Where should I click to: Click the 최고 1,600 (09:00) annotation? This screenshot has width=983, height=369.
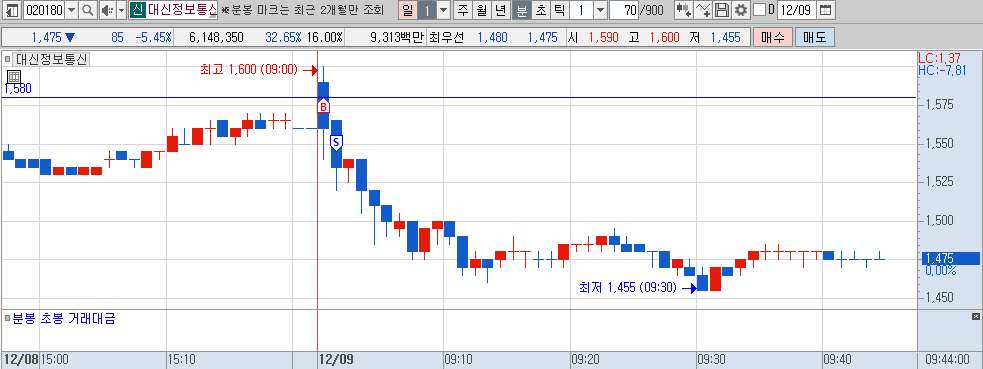coord(250,70)
